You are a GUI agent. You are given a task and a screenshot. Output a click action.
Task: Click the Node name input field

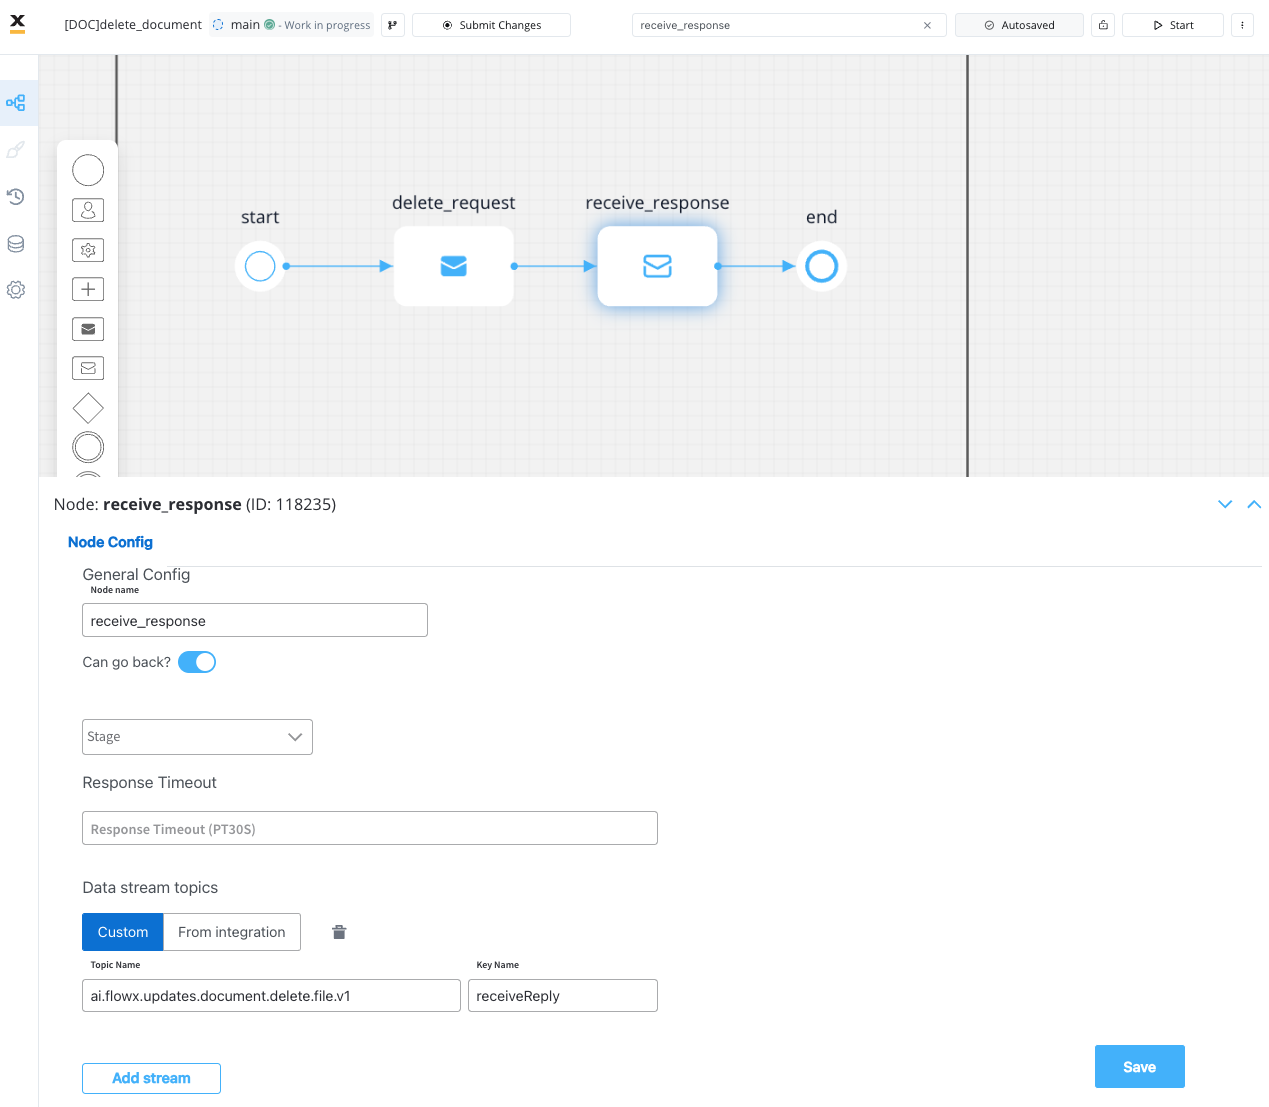click(255, 620)
